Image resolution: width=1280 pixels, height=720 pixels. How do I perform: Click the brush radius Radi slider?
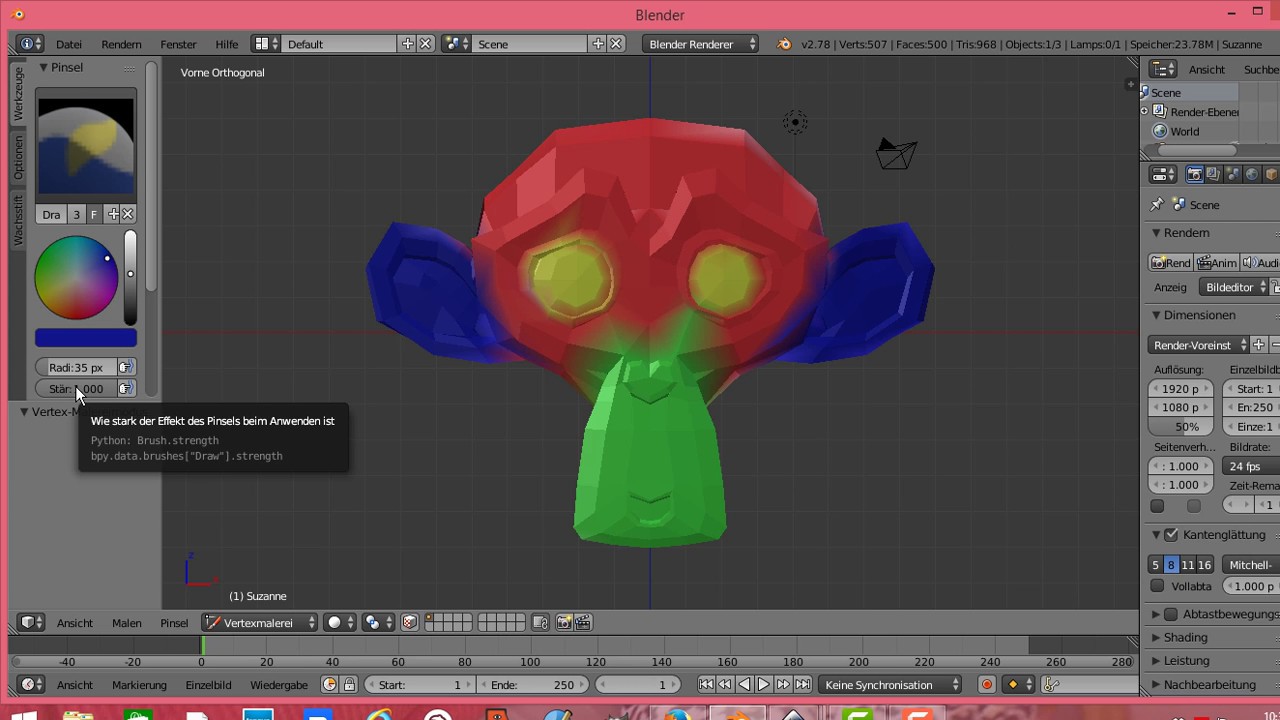click(77, 367)
